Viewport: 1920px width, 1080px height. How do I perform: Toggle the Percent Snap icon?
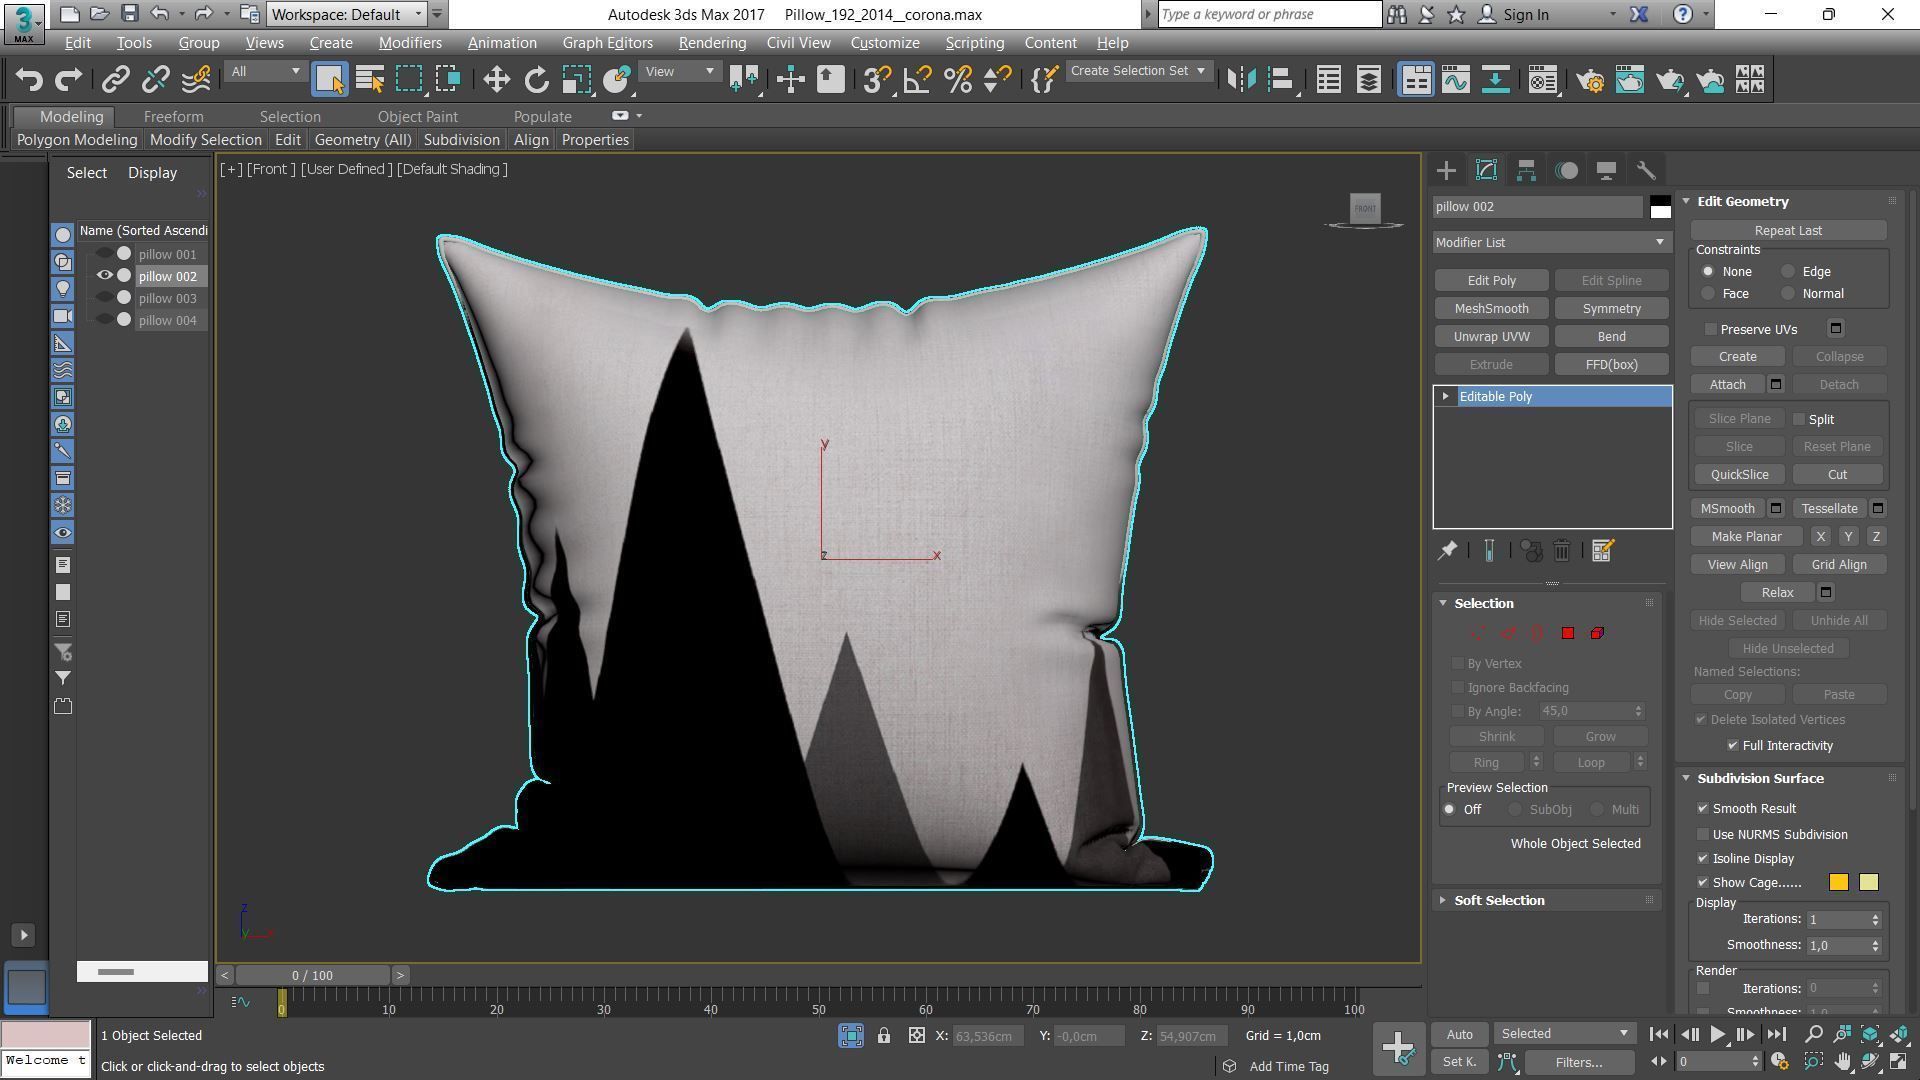click(x=957, y=80)
